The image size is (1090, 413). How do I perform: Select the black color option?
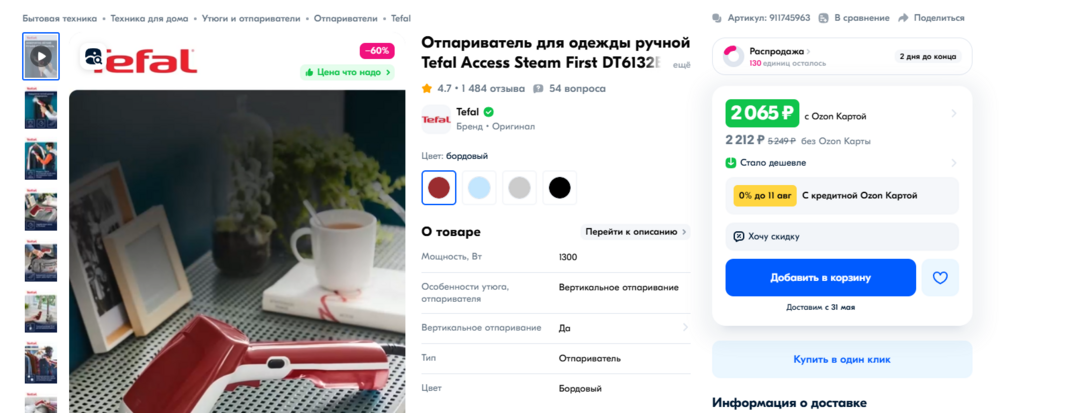(560, 188)
